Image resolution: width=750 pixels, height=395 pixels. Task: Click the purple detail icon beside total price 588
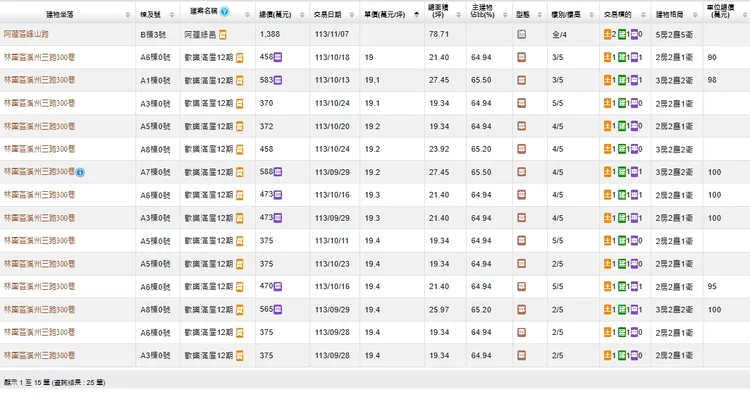278,172
